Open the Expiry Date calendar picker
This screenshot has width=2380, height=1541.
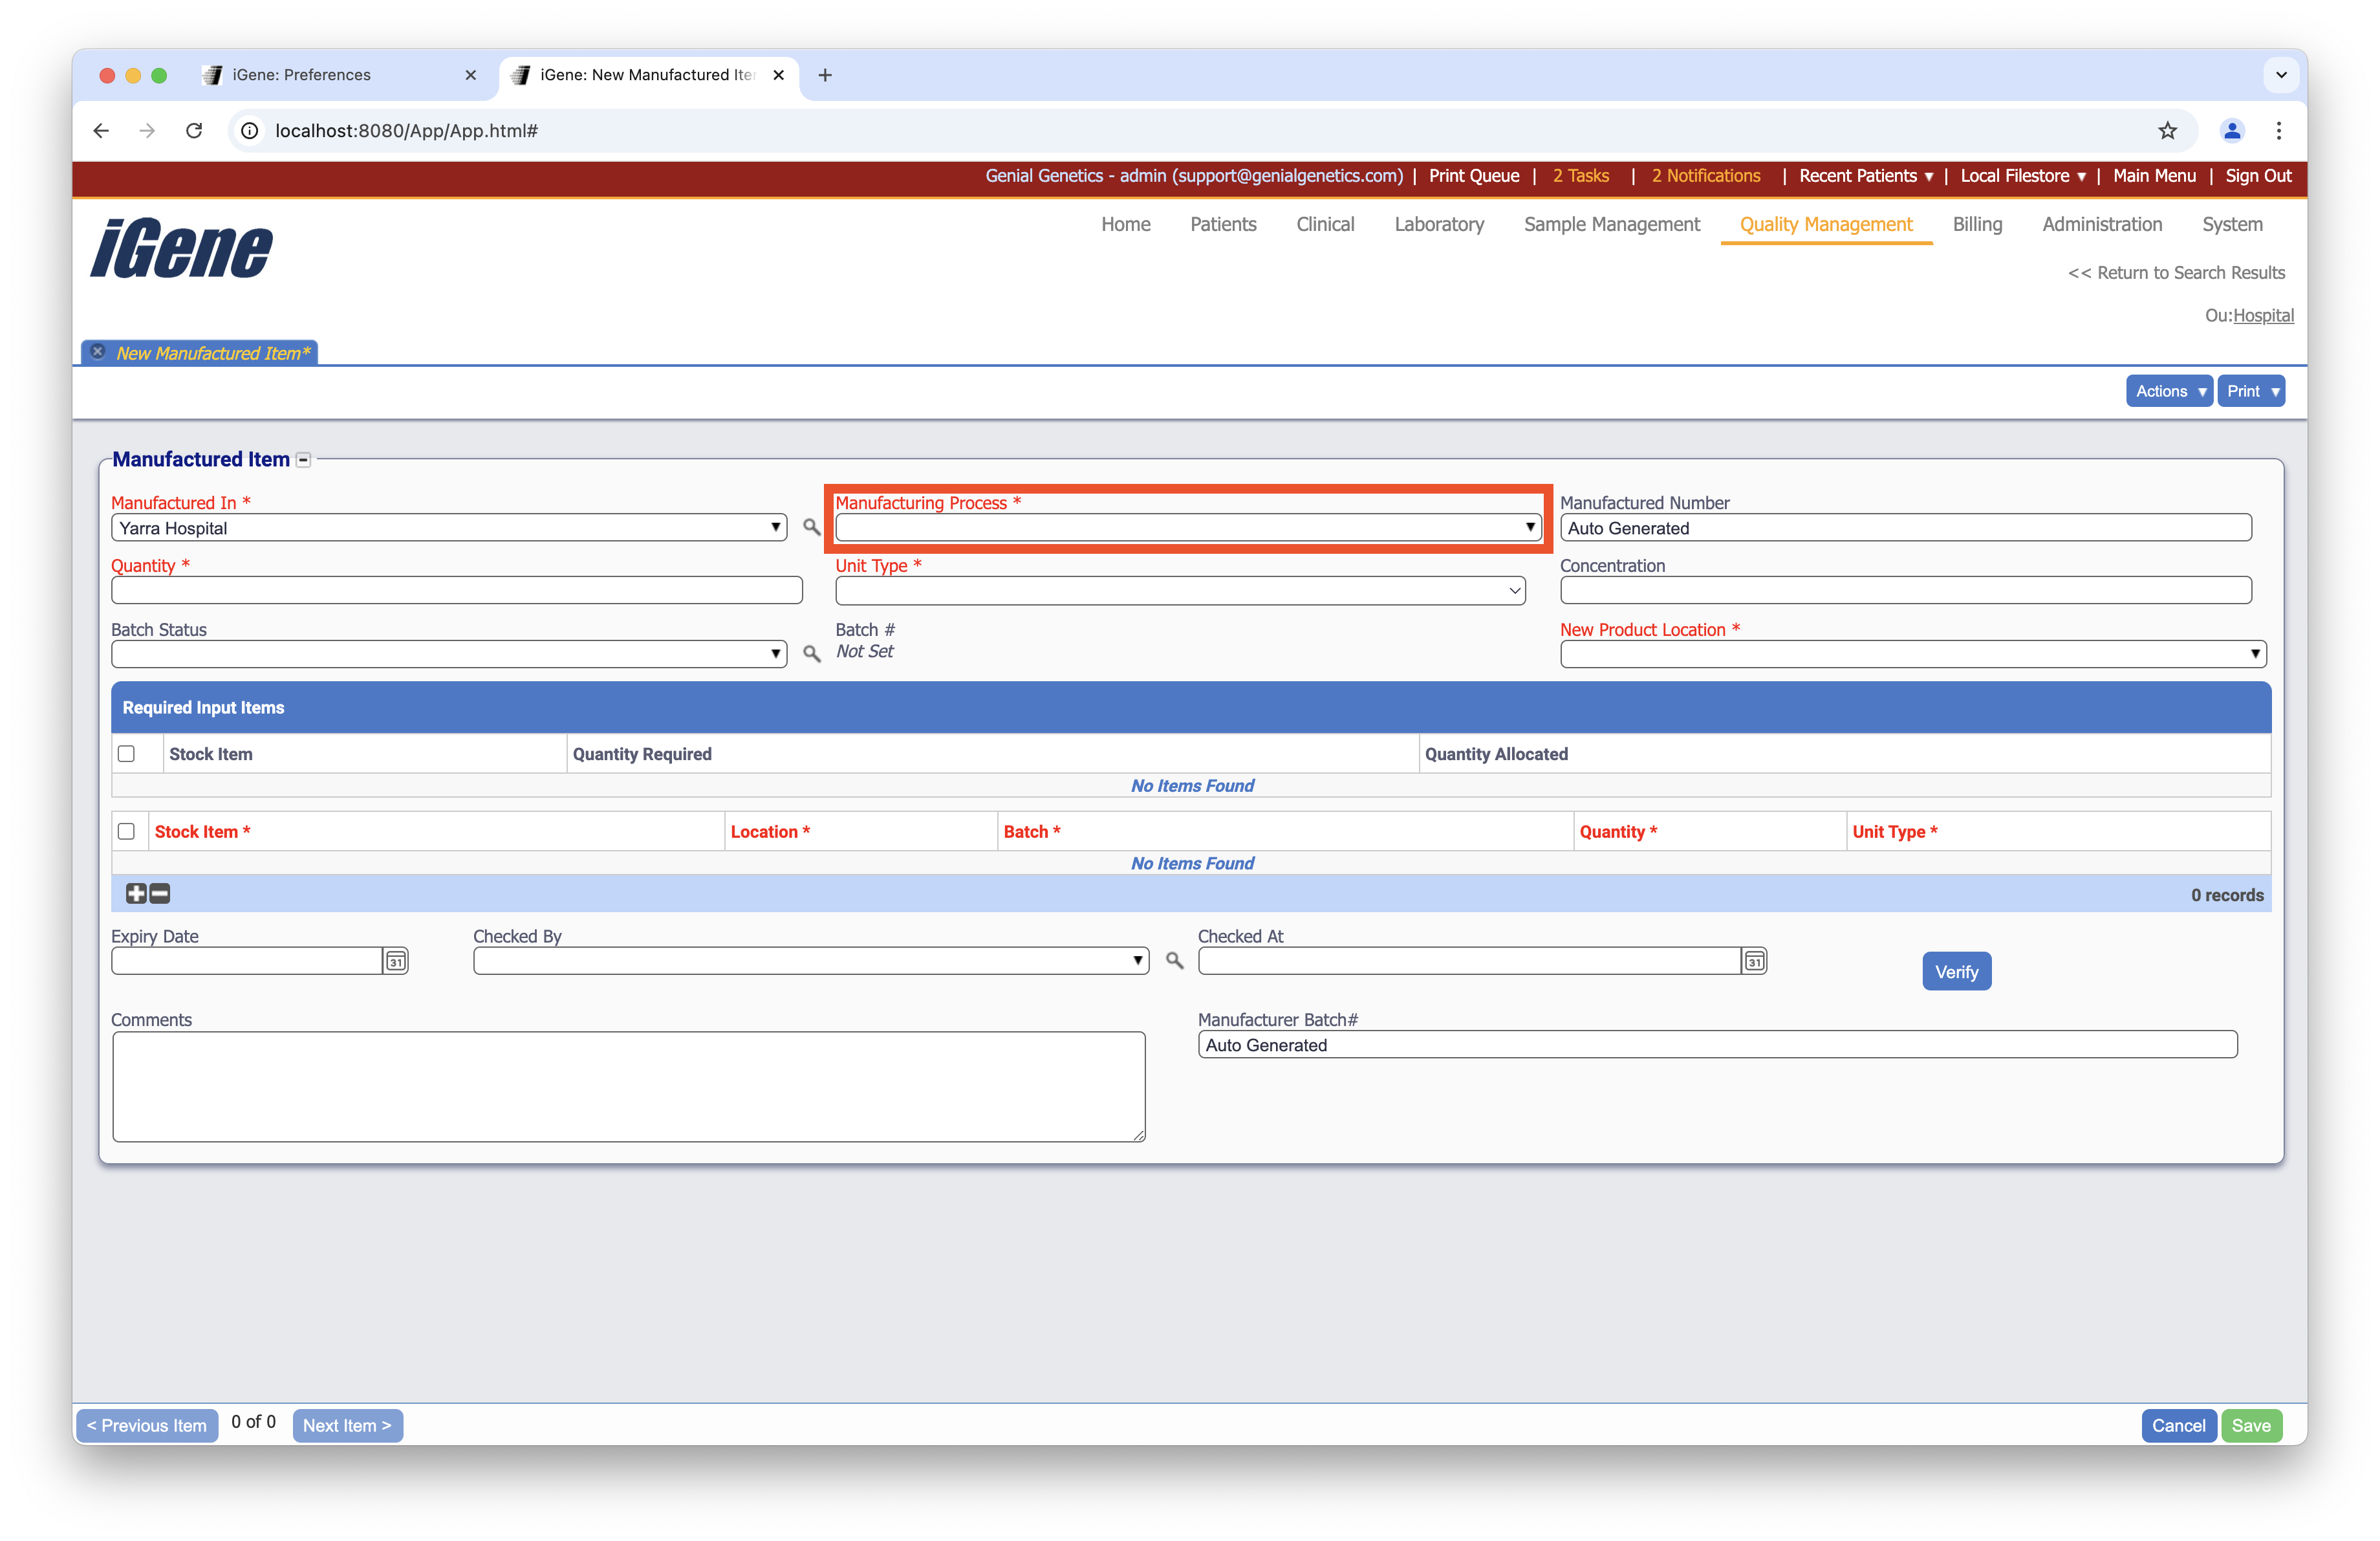[x=396, y=961]
